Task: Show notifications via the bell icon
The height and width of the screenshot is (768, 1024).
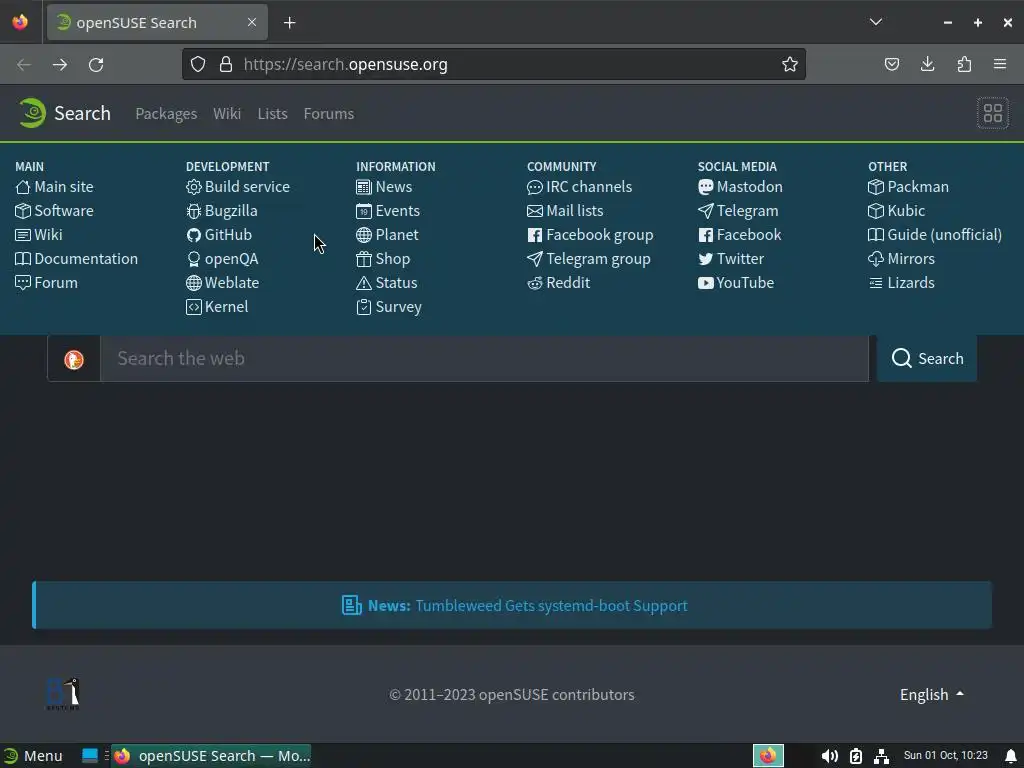Action: pos(1011,756)
